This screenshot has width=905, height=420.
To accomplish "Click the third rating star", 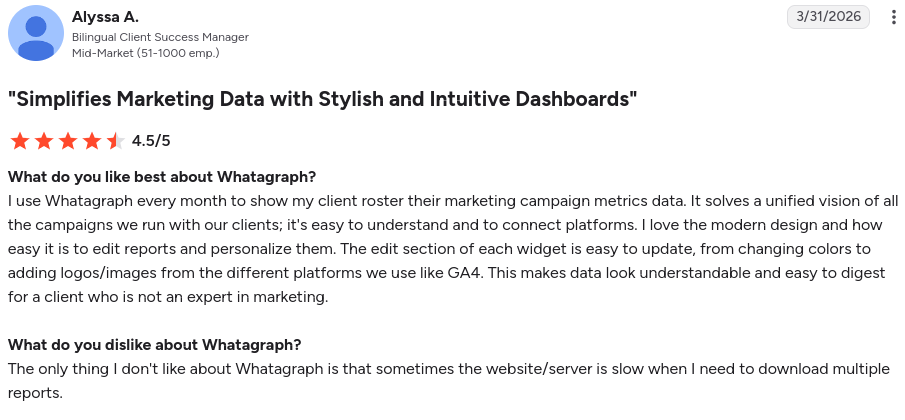I will pyautogui.click(x=68, y=141).
